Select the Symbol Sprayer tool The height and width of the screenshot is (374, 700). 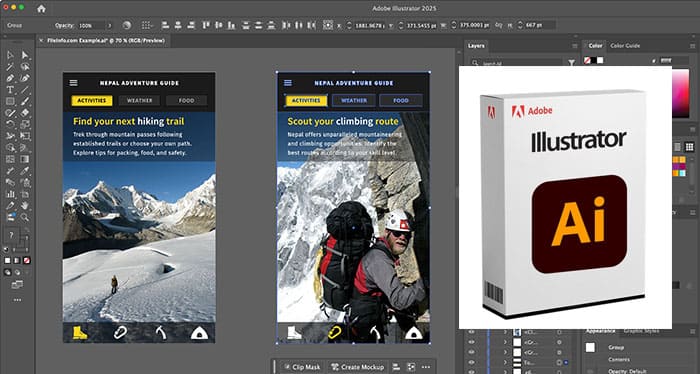[x=25, y=183]
